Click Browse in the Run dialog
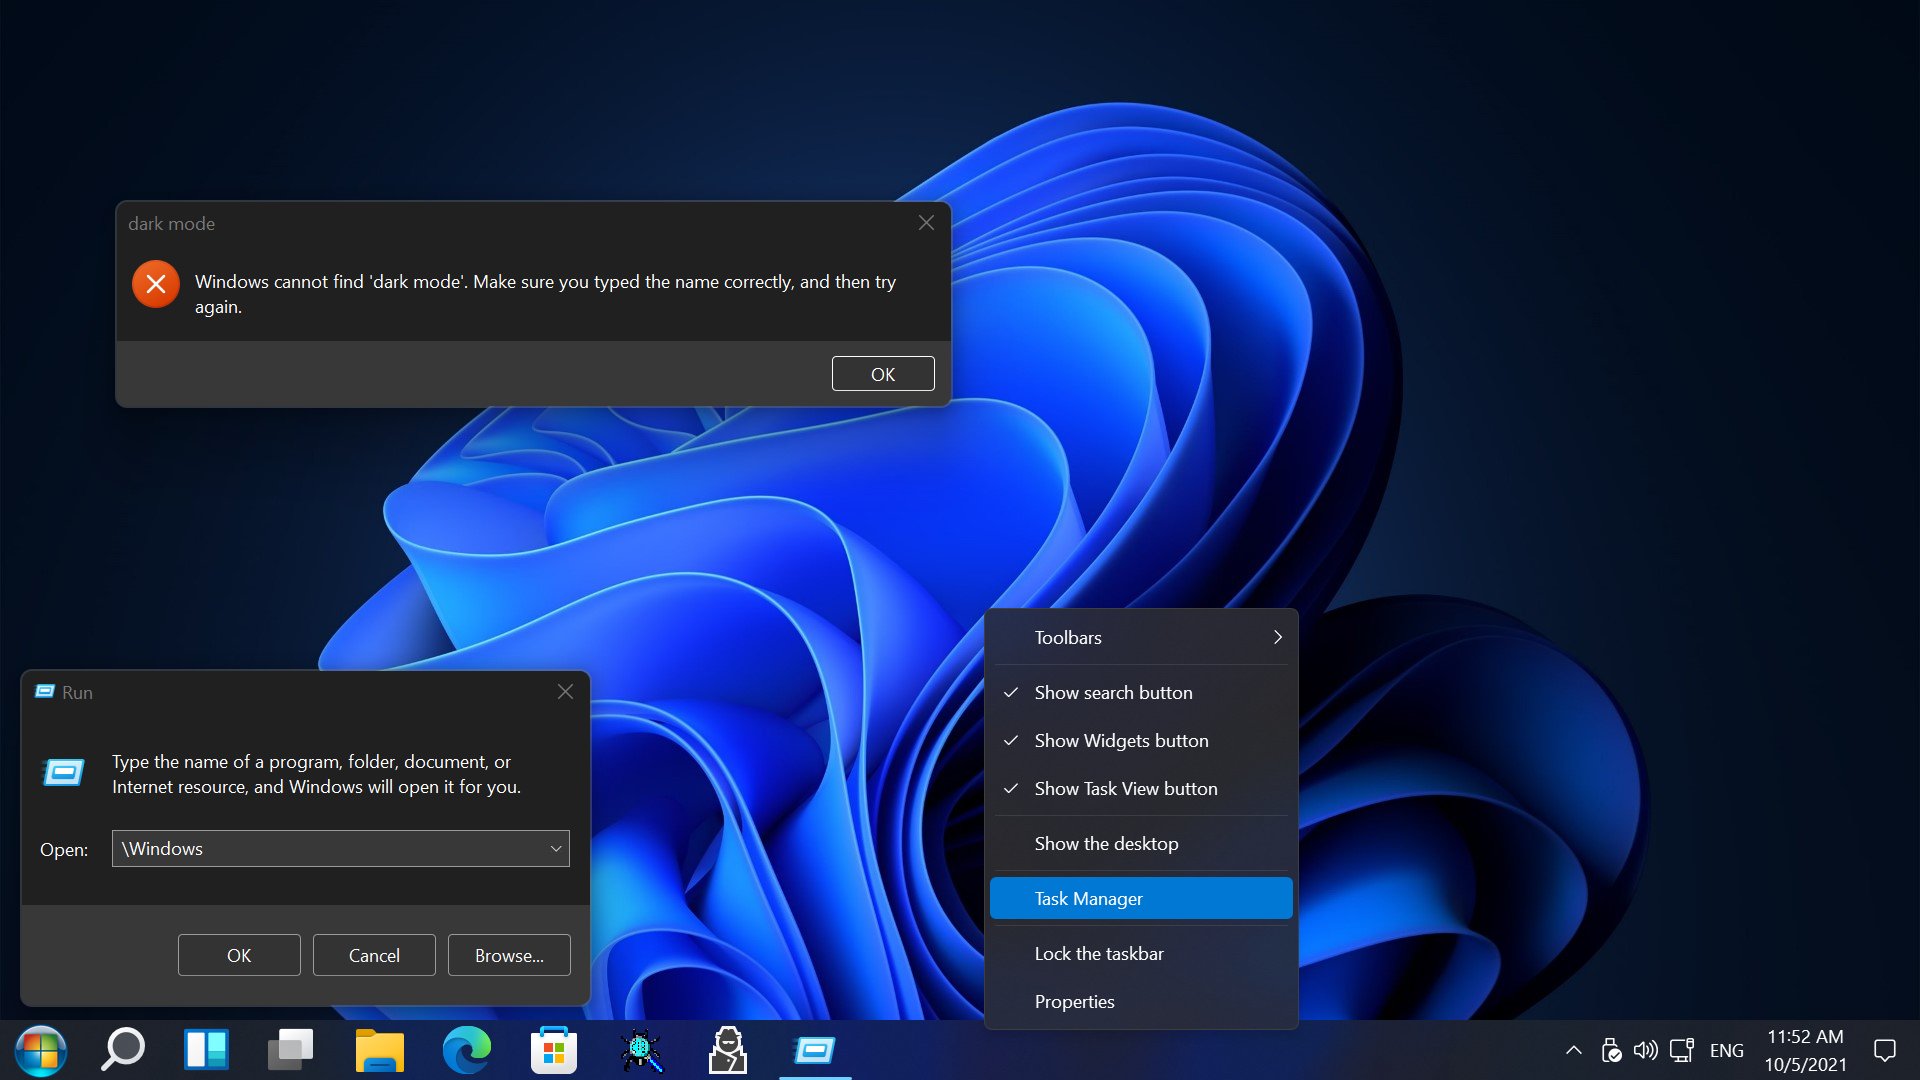This screenshot has height=1080, width=1920. pyautogui.click(x=508, y=955)
